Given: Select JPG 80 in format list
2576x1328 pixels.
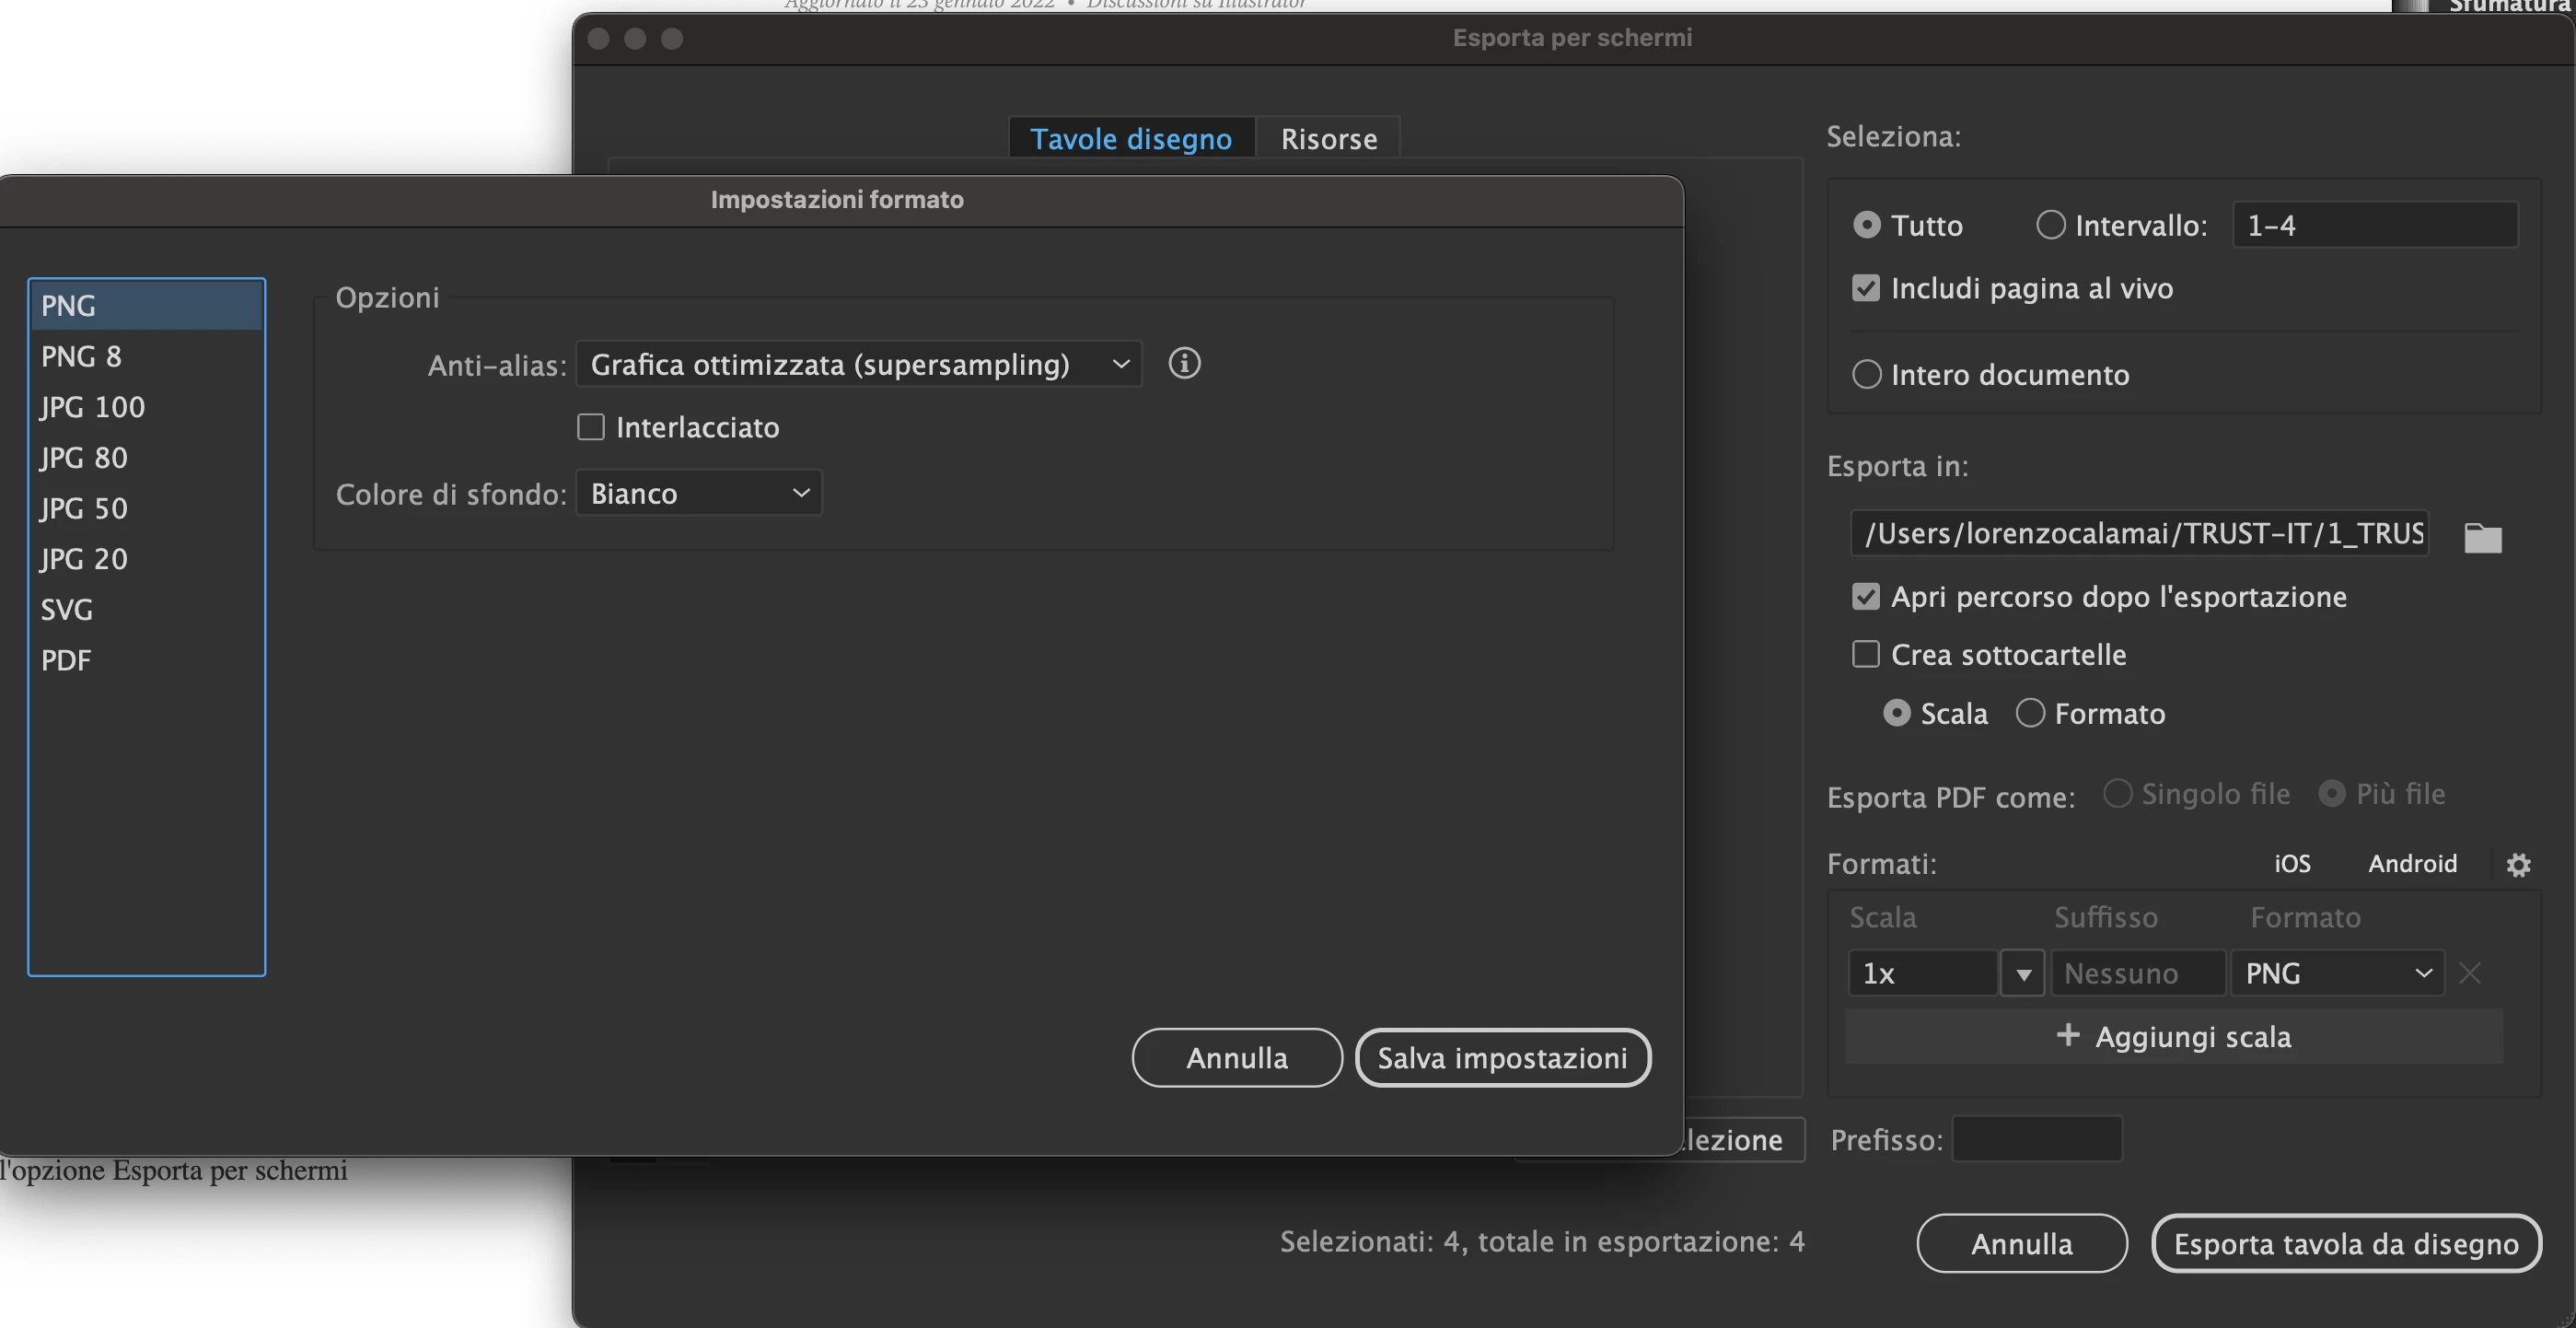Looking at the screenshot, I should 84,458.
